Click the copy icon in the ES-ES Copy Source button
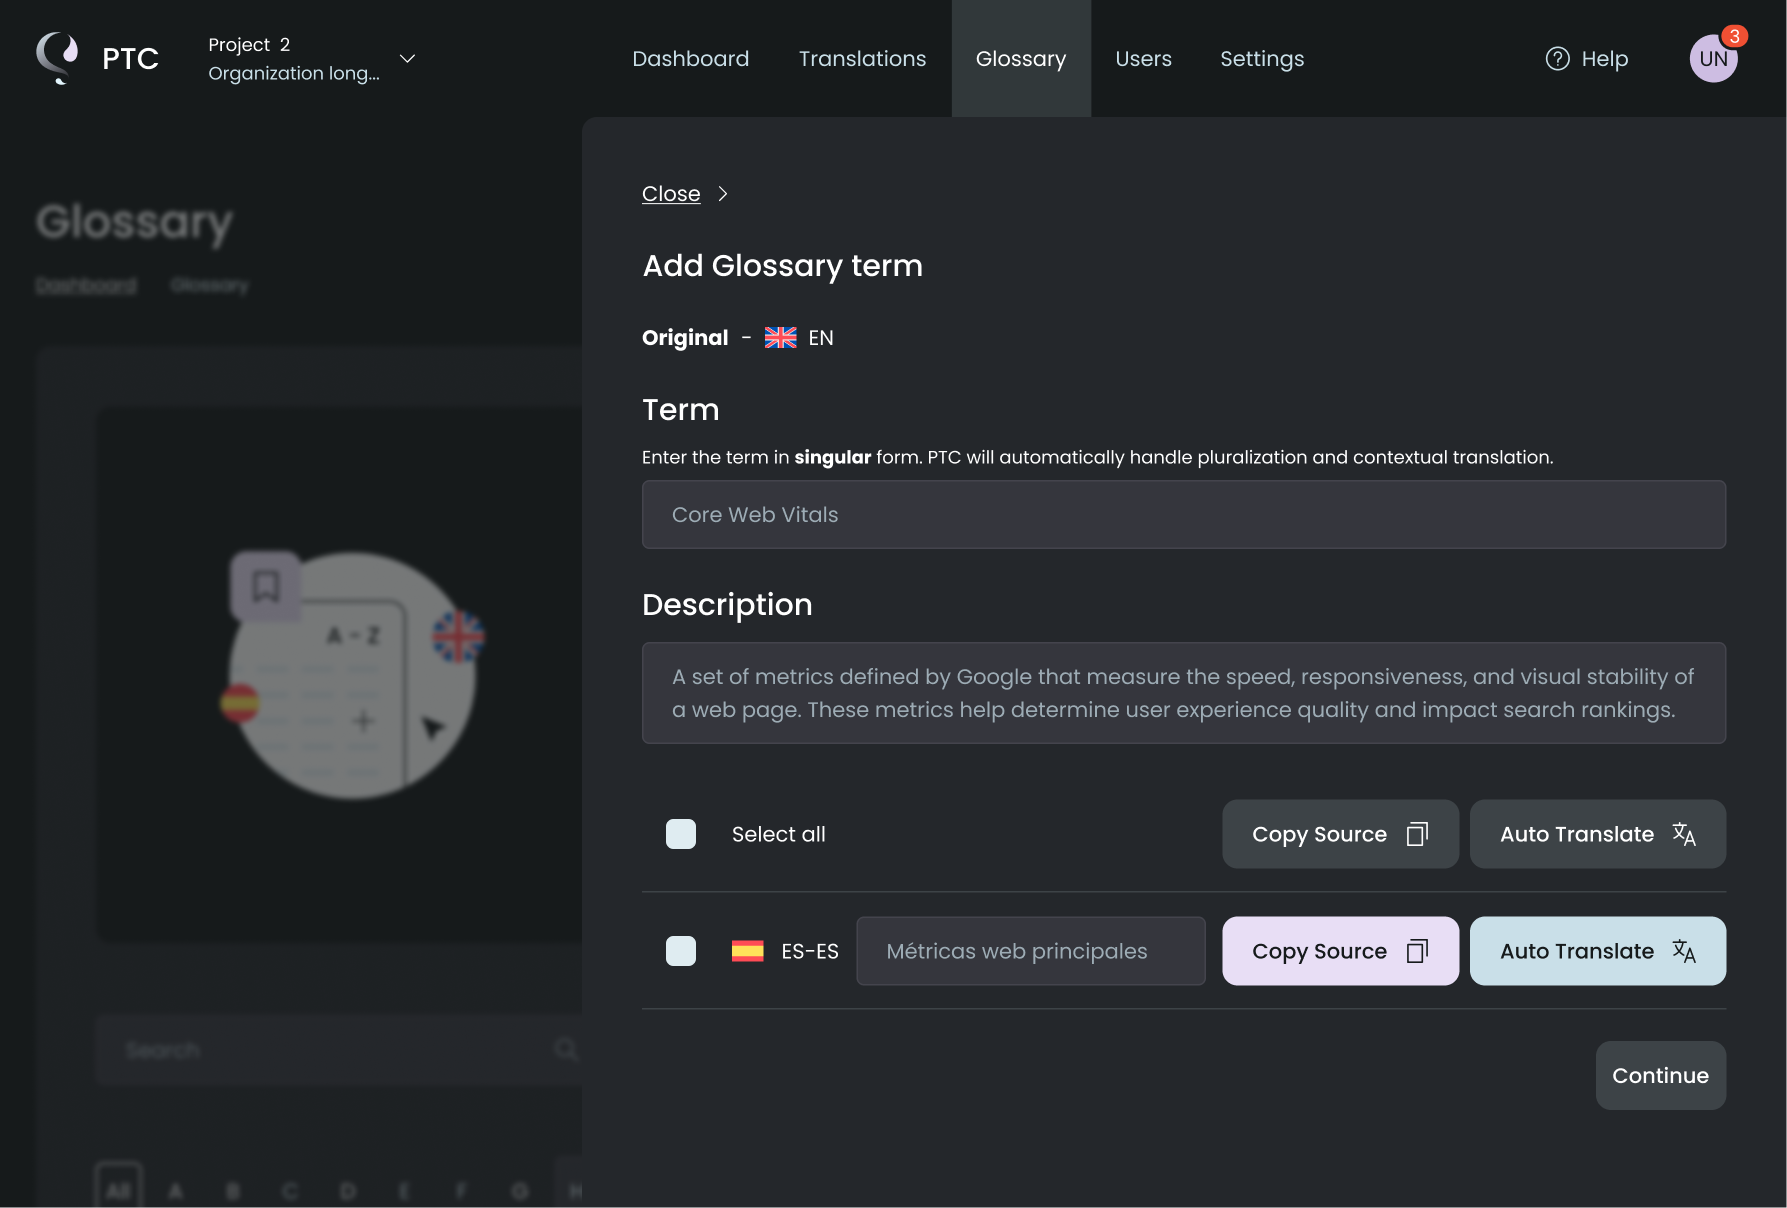Screen dimensions: 1787x1208 coord(1417,951)
